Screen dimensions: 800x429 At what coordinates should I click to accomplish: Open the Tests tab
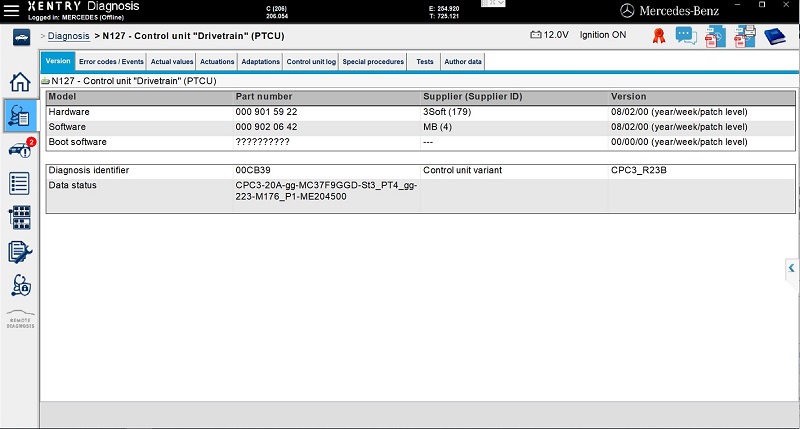coord(424,62)
